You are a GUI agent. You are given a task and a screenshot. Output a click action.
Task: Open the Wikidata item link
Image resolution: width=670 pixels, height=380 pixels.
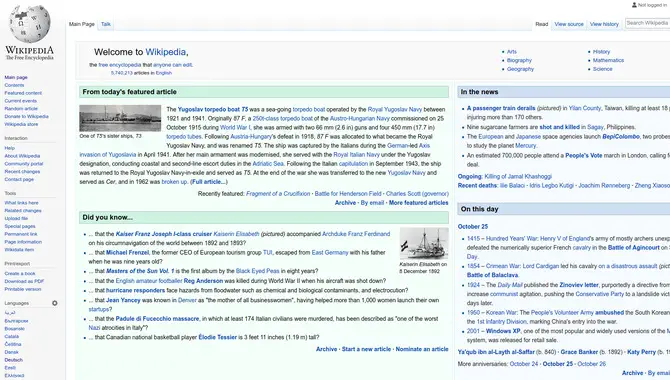point(19,250)
